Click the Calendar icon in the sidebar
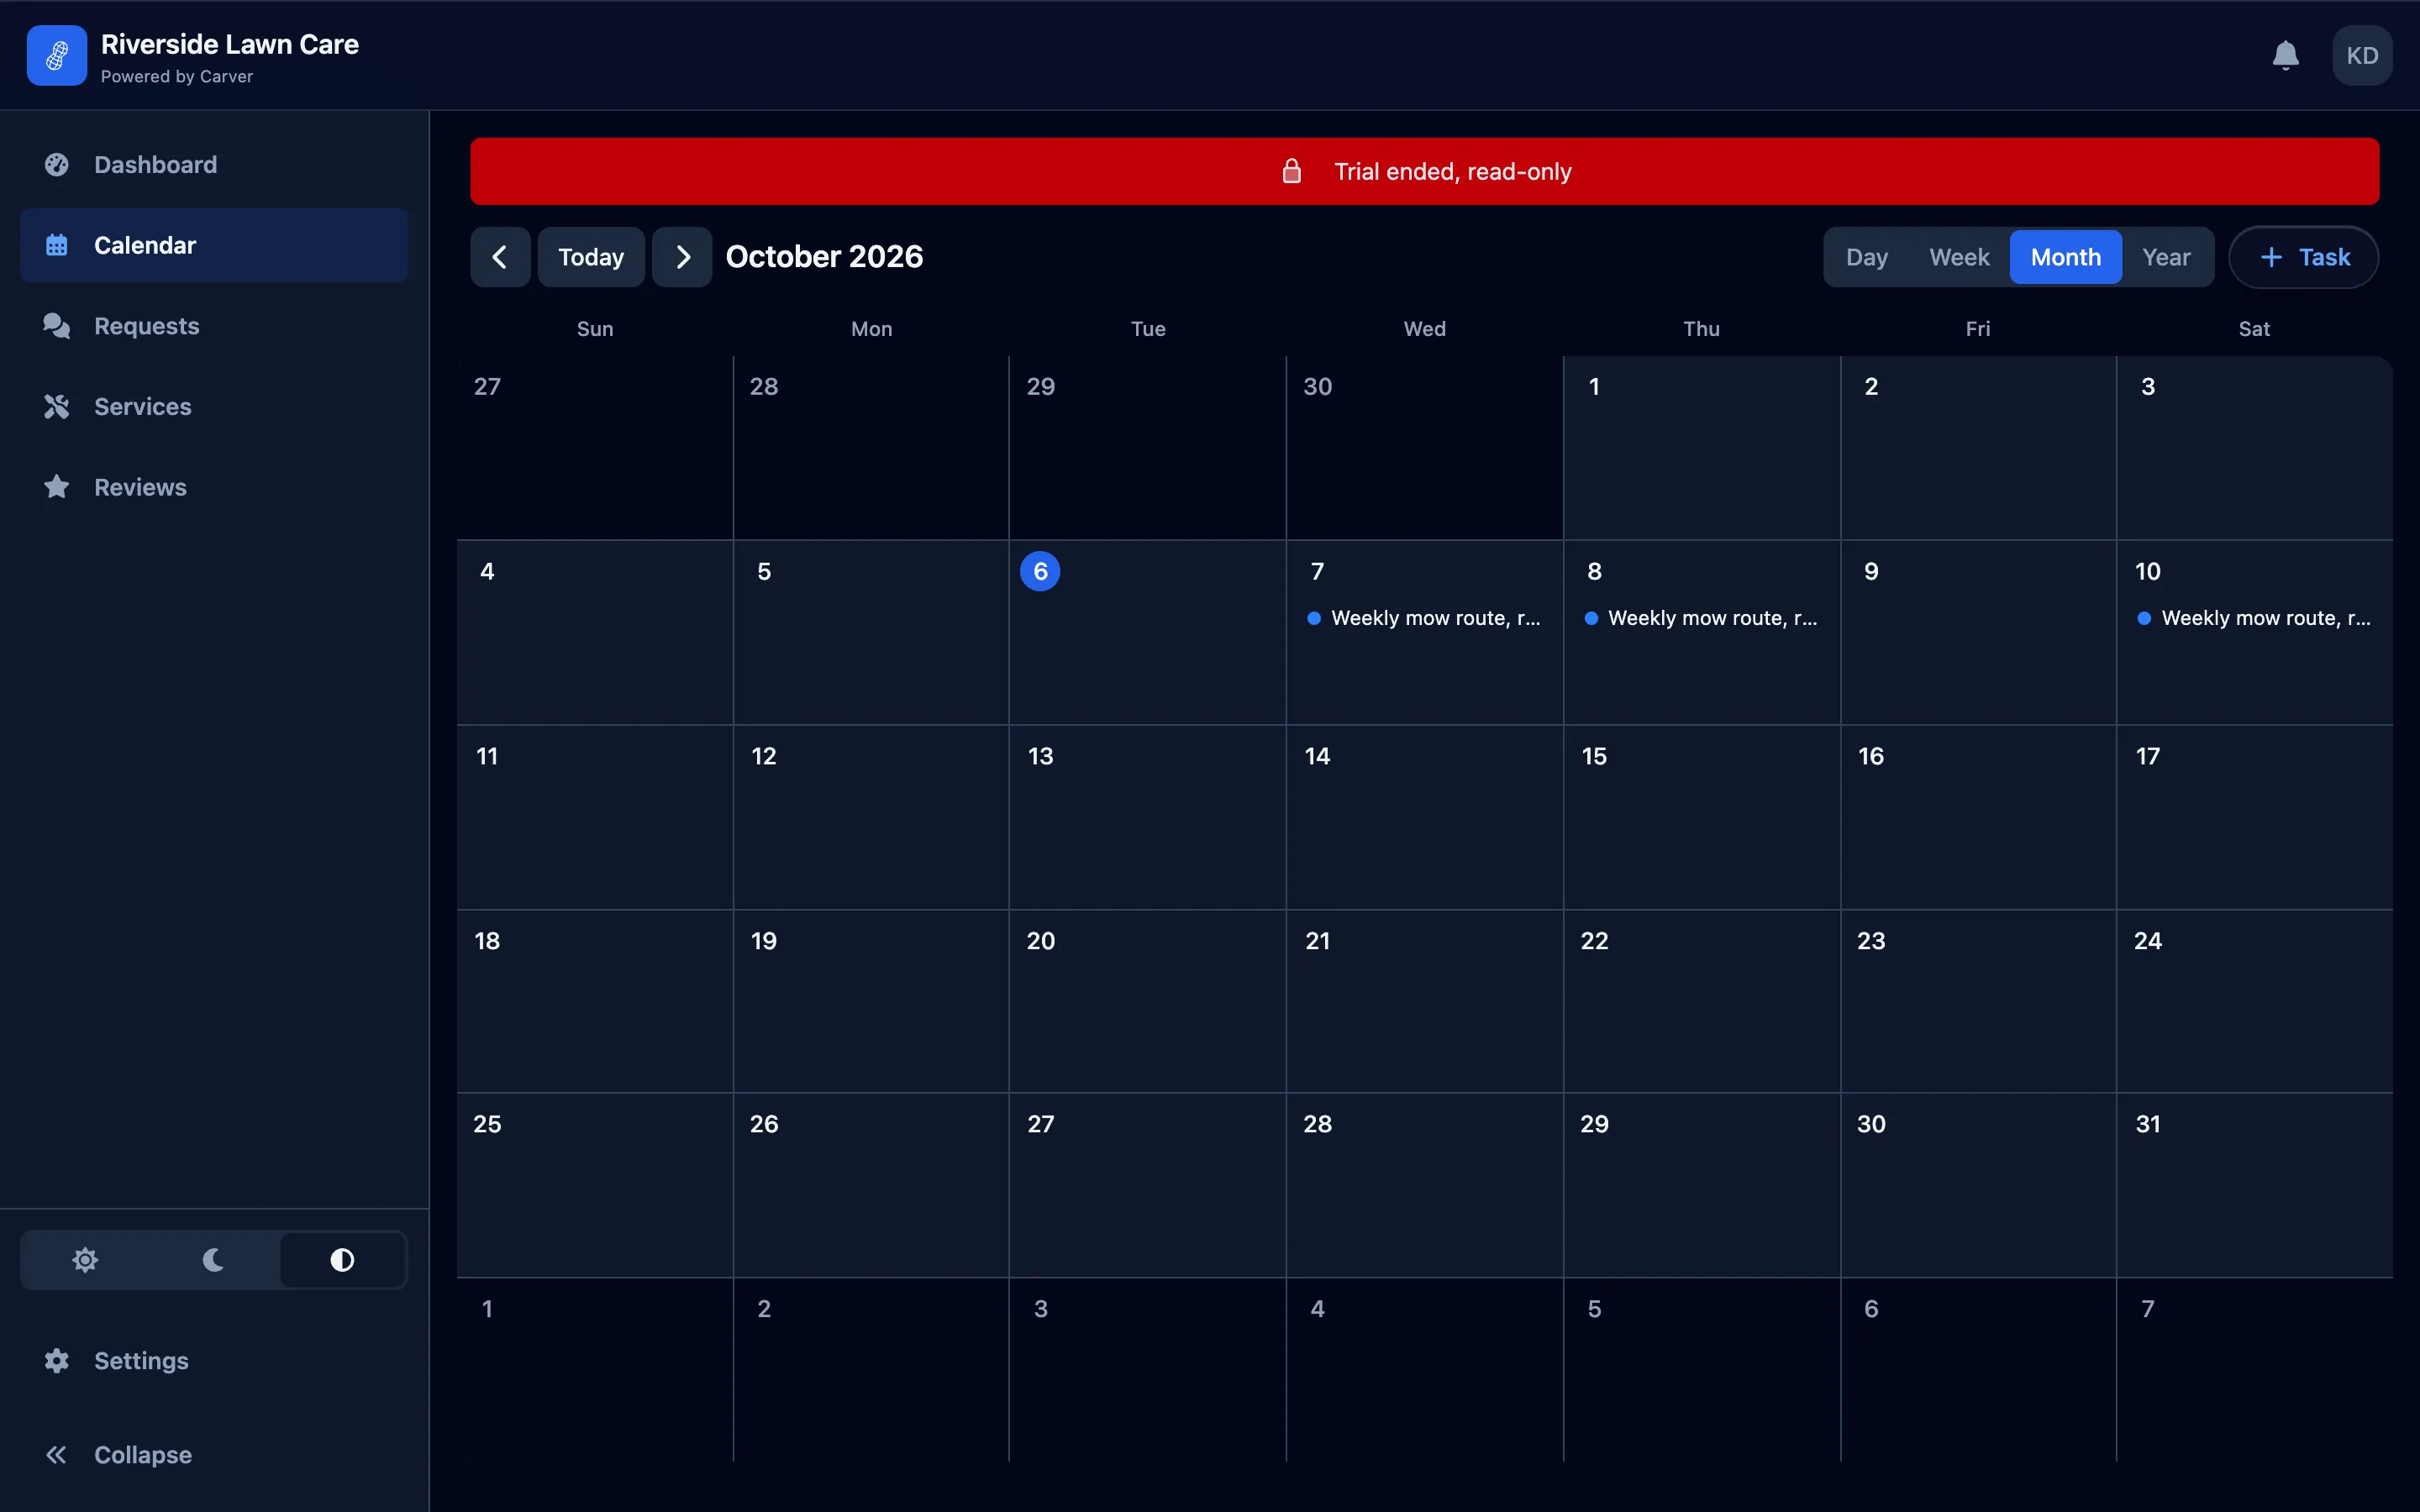 pos(57,245)
